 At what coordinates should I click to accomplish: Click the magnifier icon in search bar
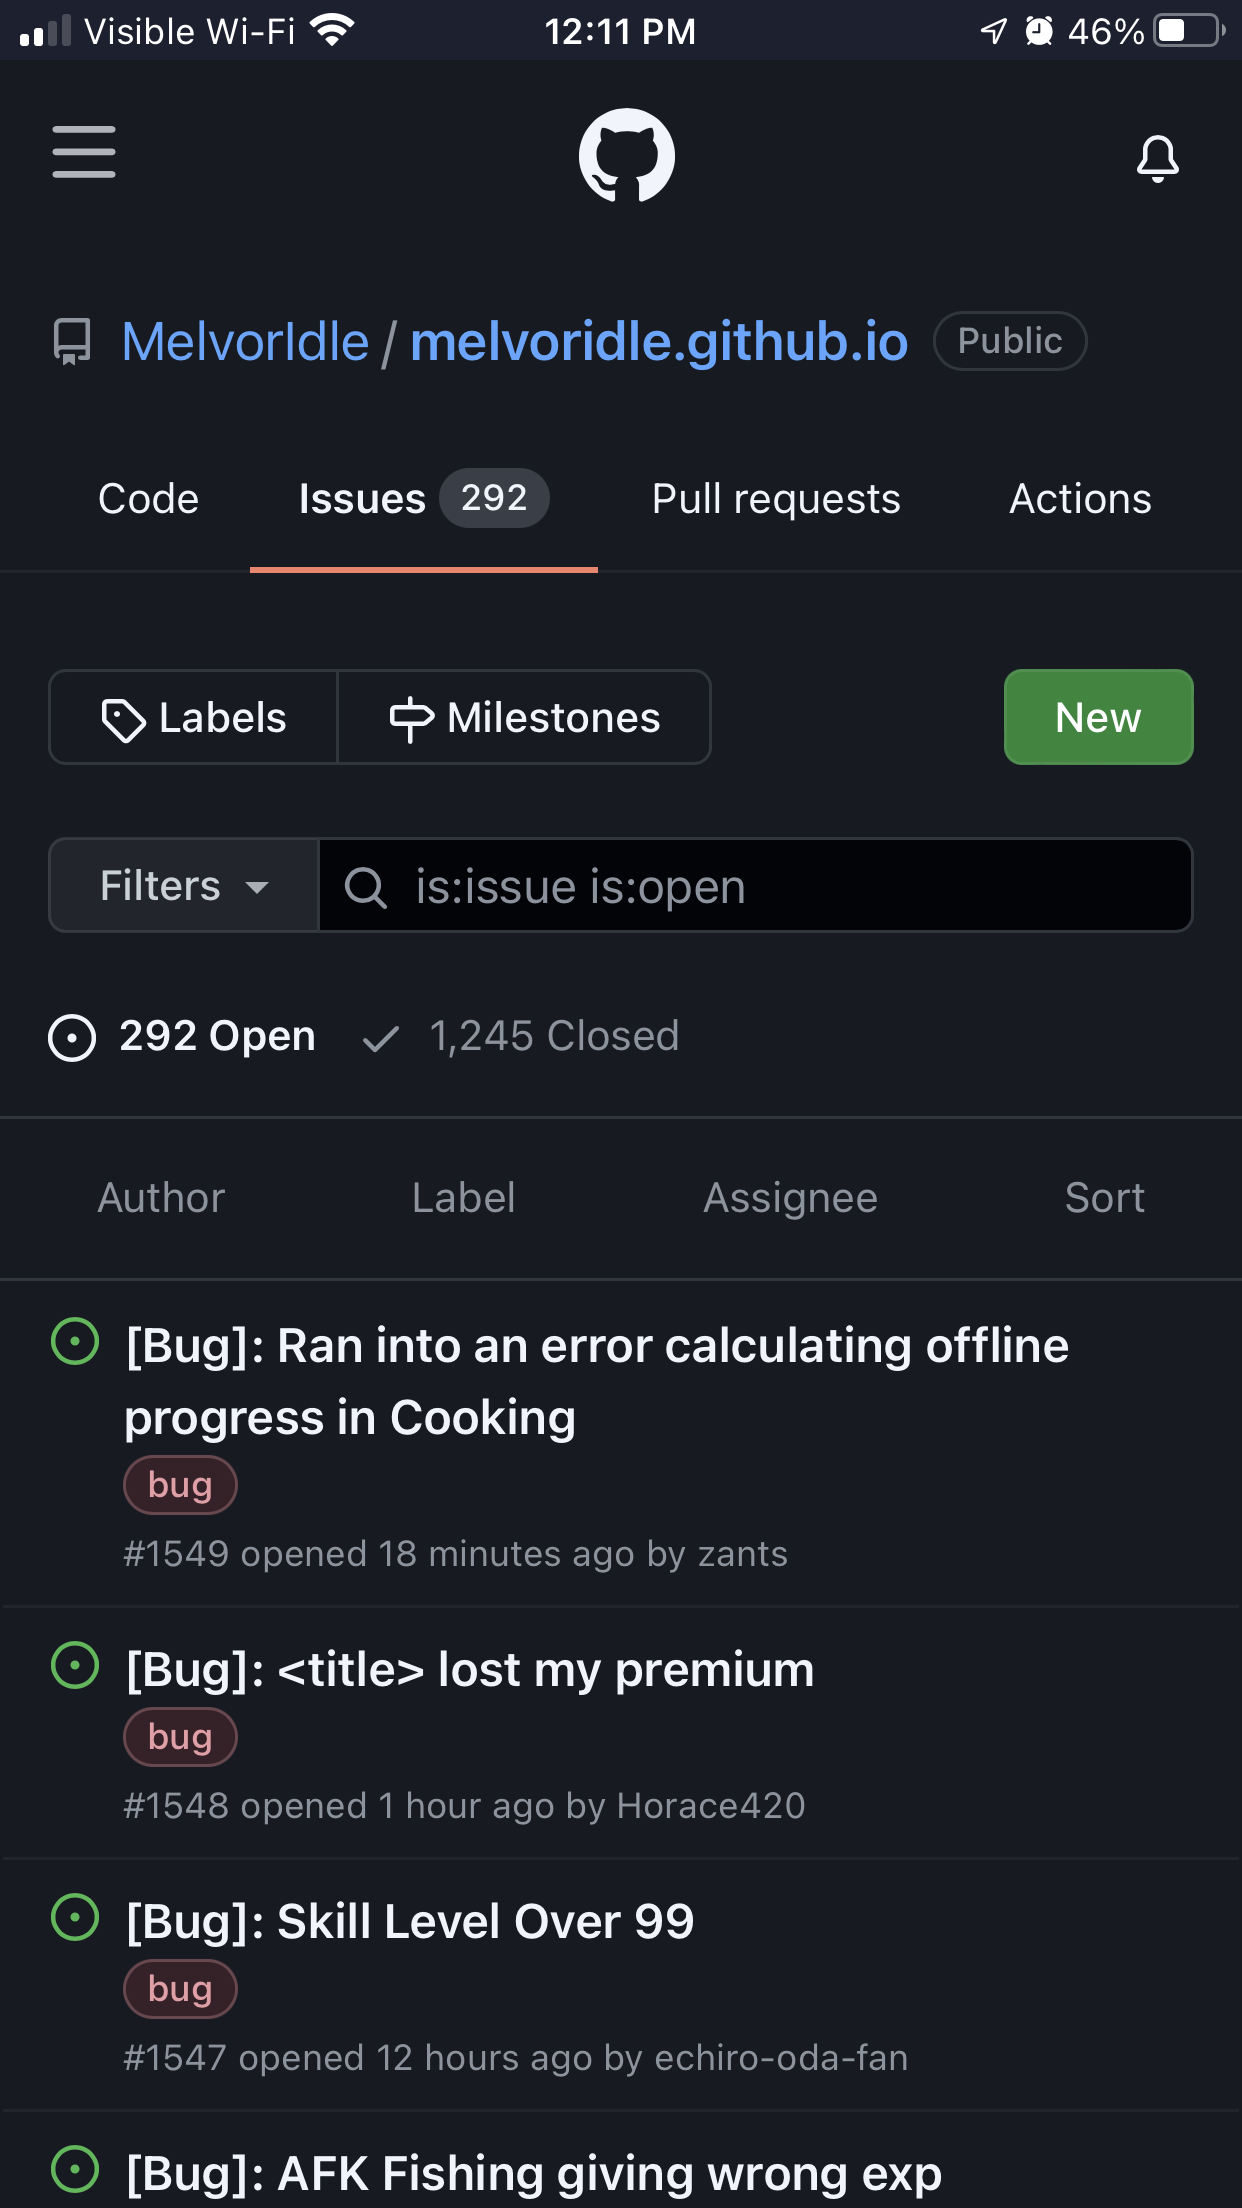click(x=367, y=886)
